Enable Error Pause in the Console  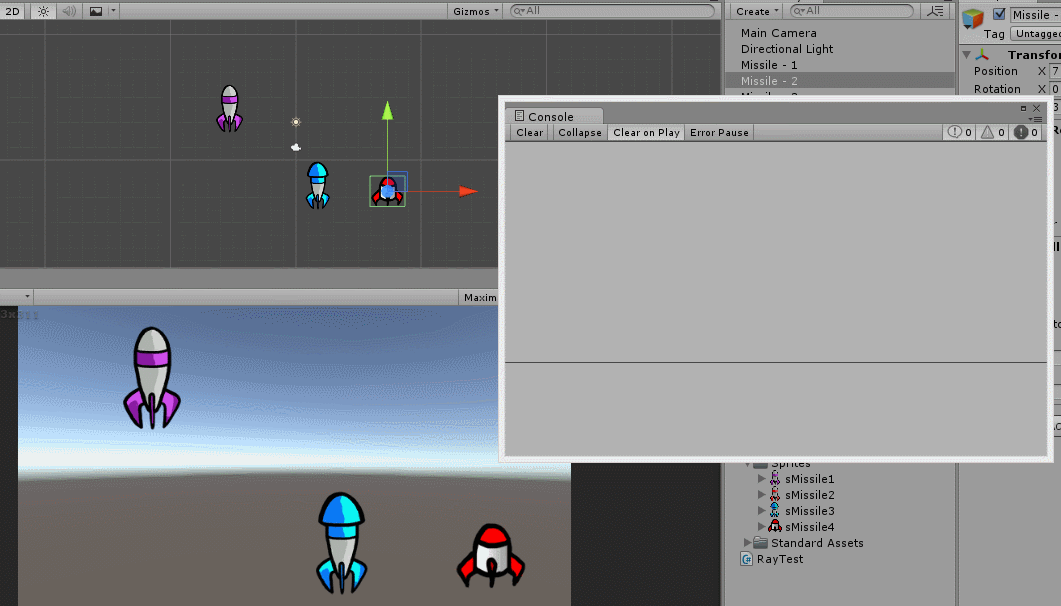tap(718, 132)
